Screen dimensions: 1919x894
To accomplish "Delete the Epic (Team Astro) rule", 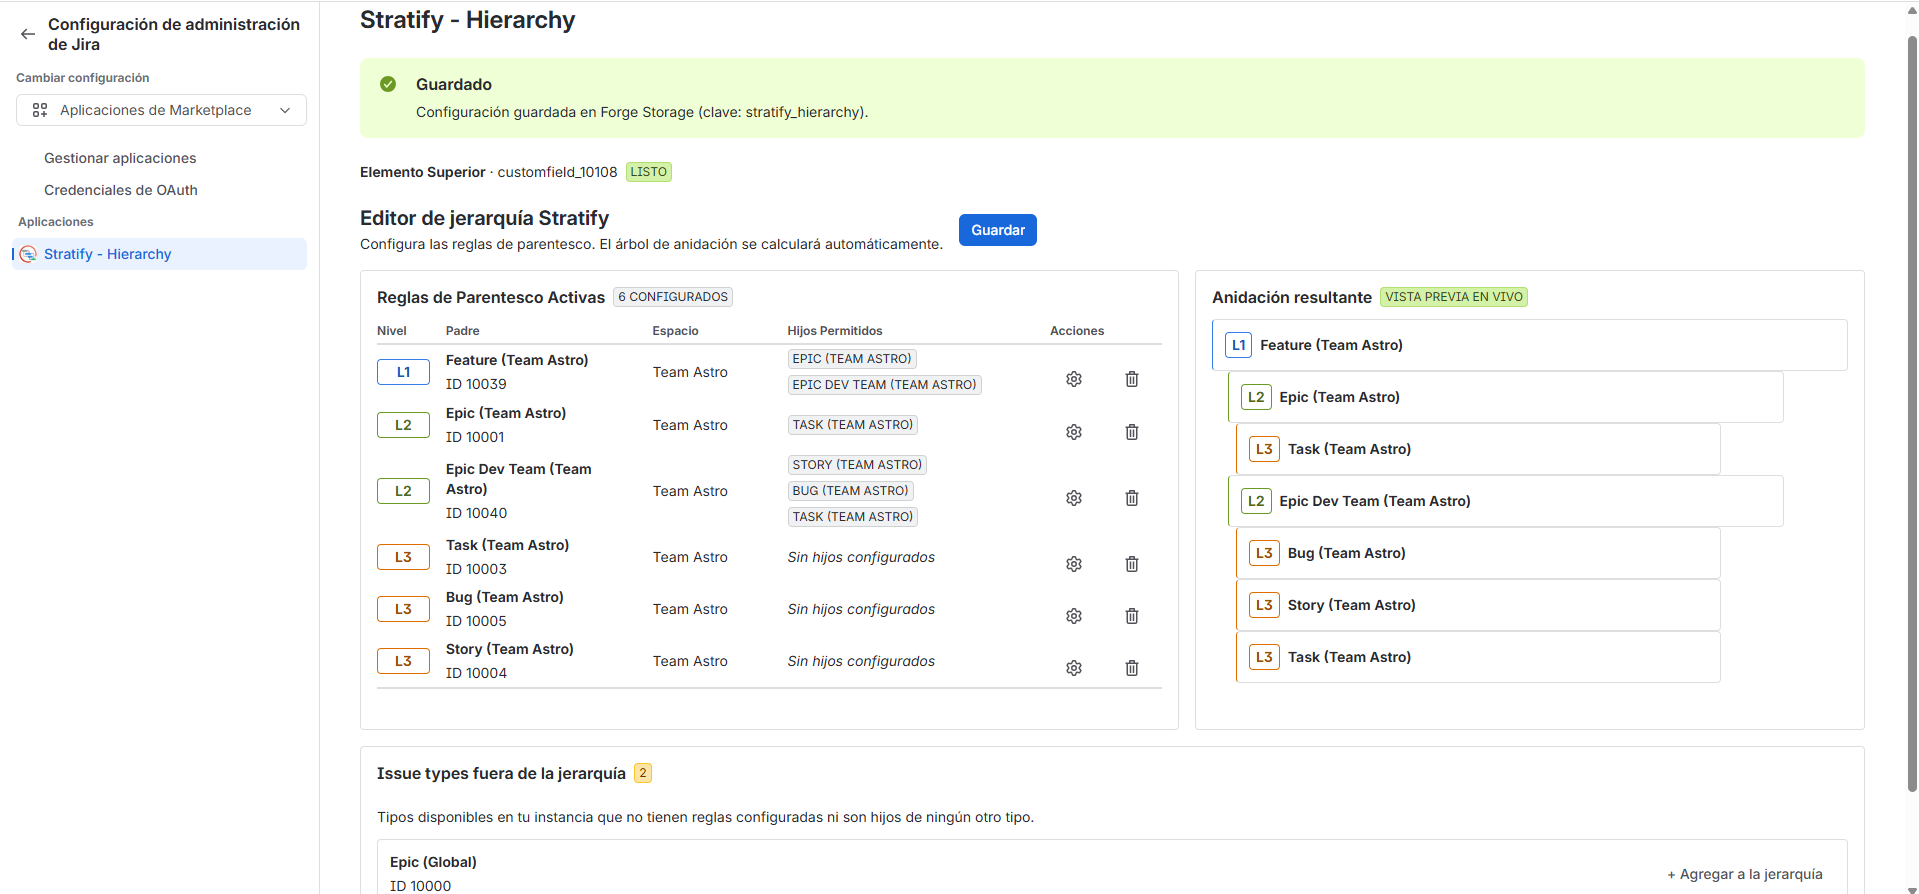I will pos(1132,432).
